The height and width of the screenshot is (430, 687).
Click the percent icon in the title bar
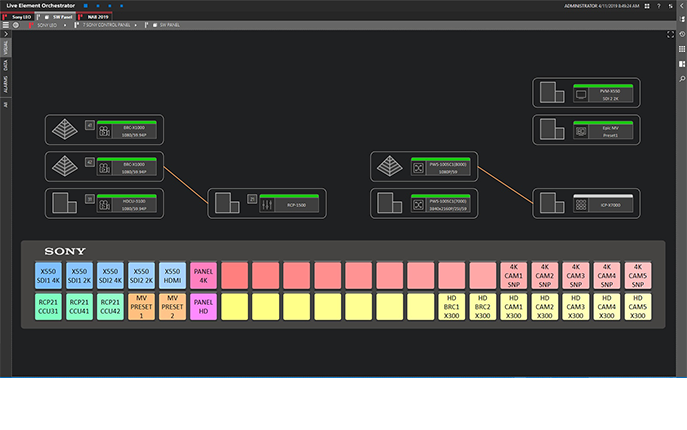(x=670, y=6)
